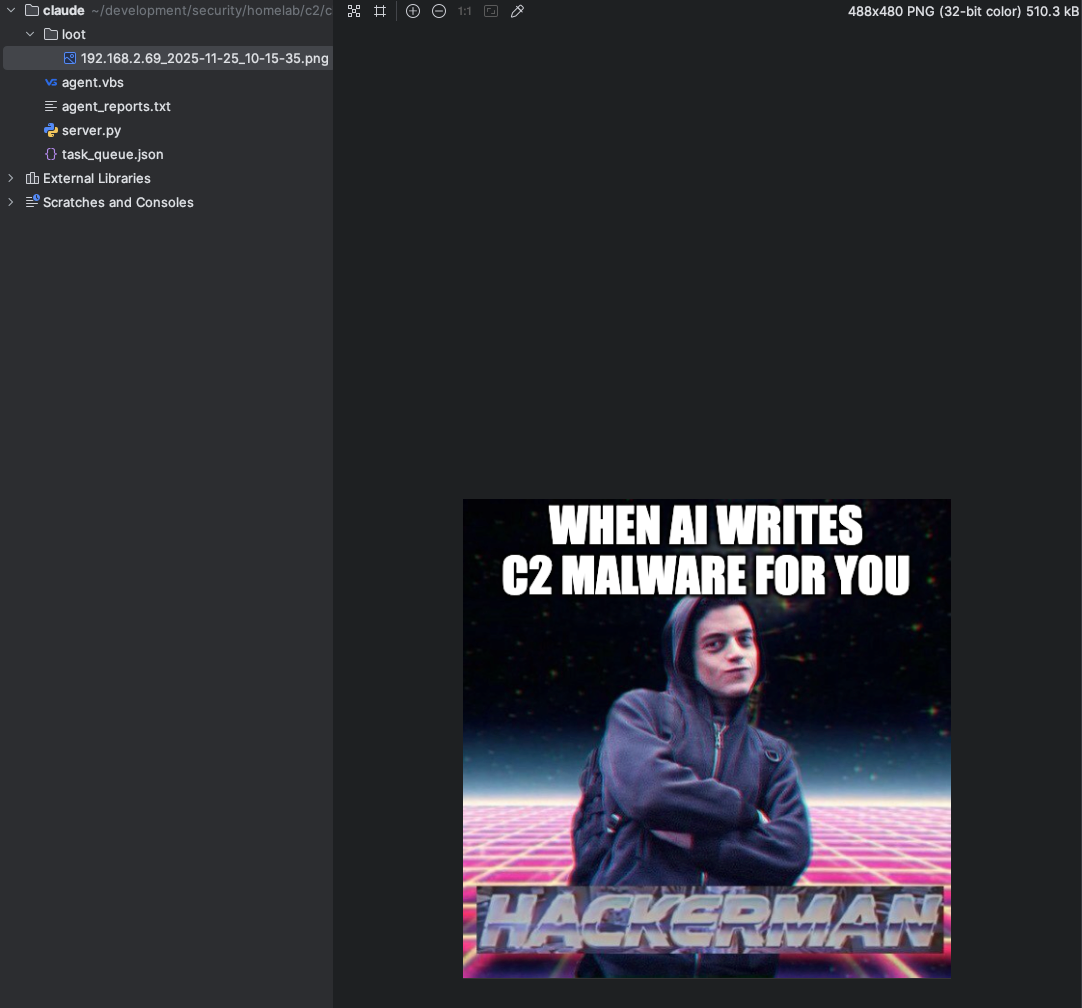Click the External Libraries icon
1082x1008 pixels.
click(32, 178)
